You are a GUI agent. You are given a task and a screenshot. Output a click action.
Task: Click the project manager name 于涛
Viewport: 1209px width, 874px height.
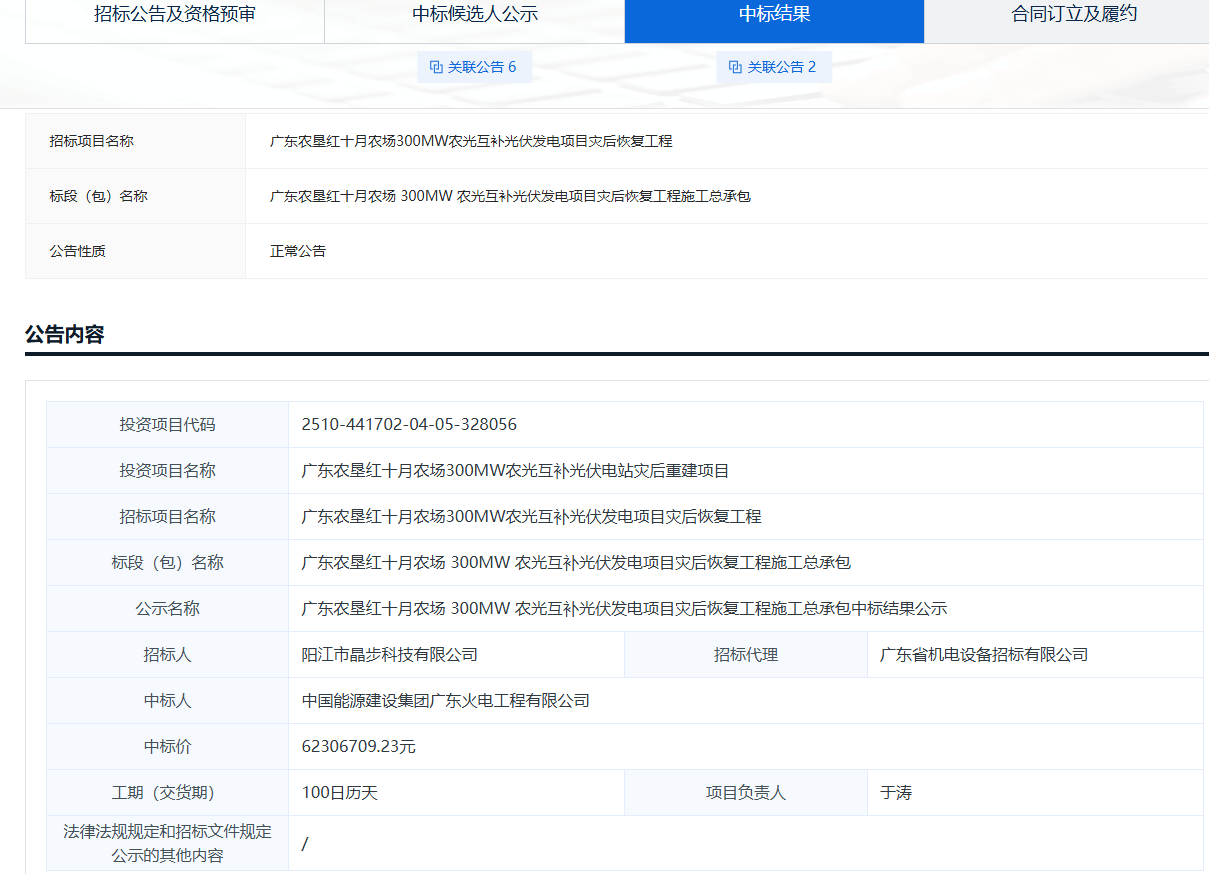point(896,793)
